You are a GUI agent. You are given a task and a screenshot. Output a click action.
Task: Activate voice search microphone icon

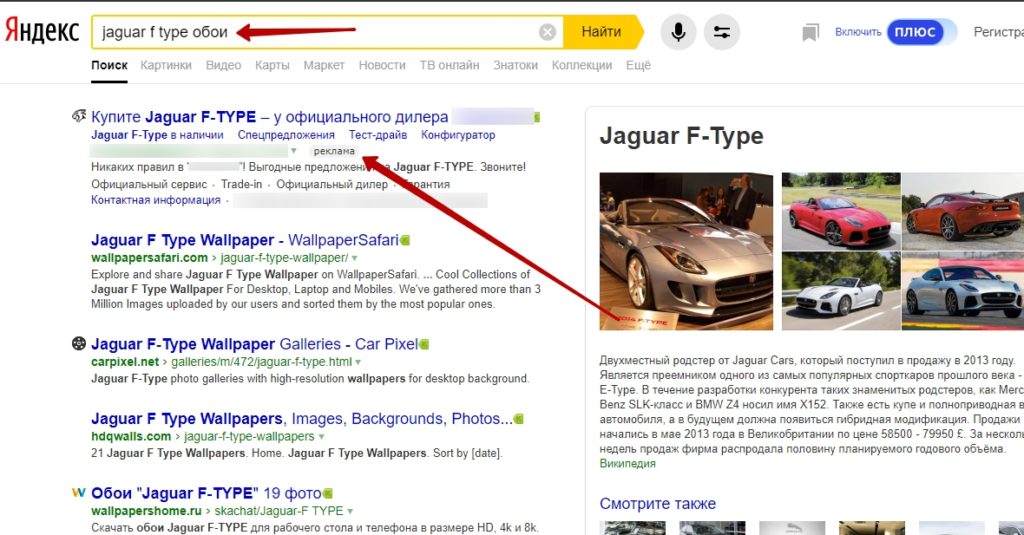(x=679, y=32)
